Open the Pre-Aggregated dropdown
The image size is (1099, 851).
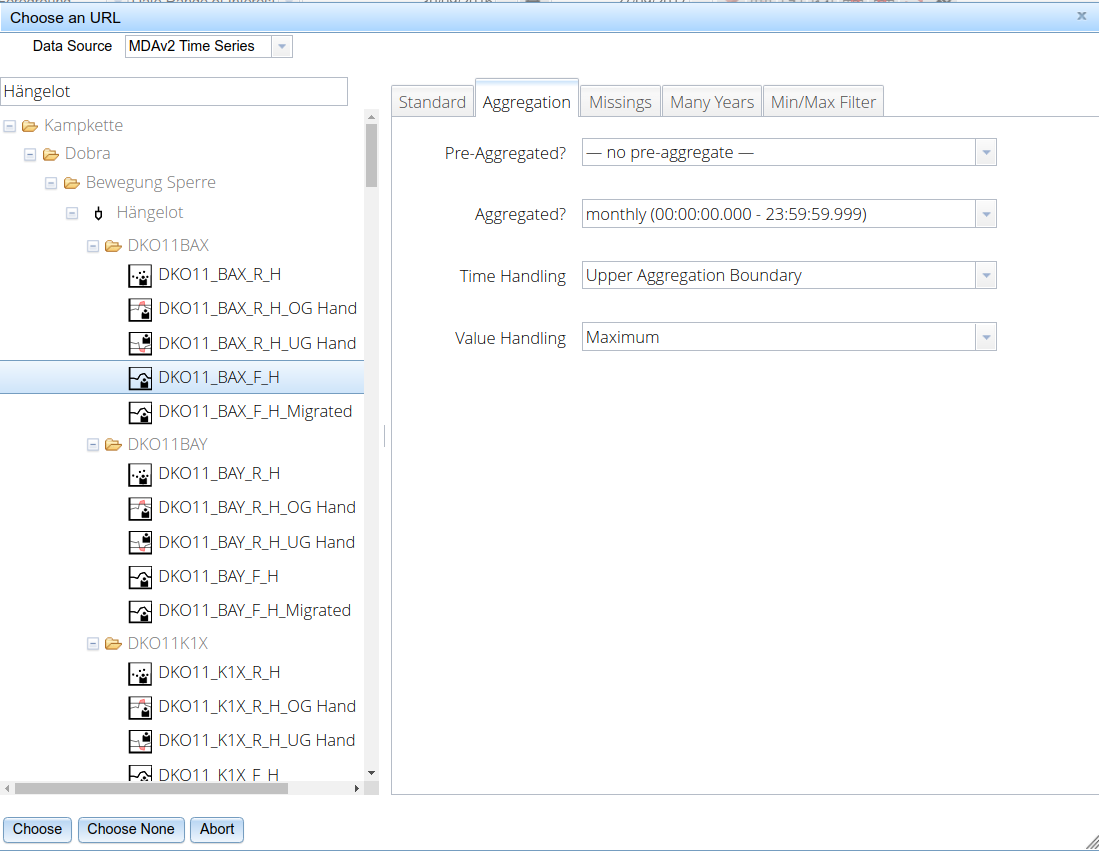click(986, 153)
